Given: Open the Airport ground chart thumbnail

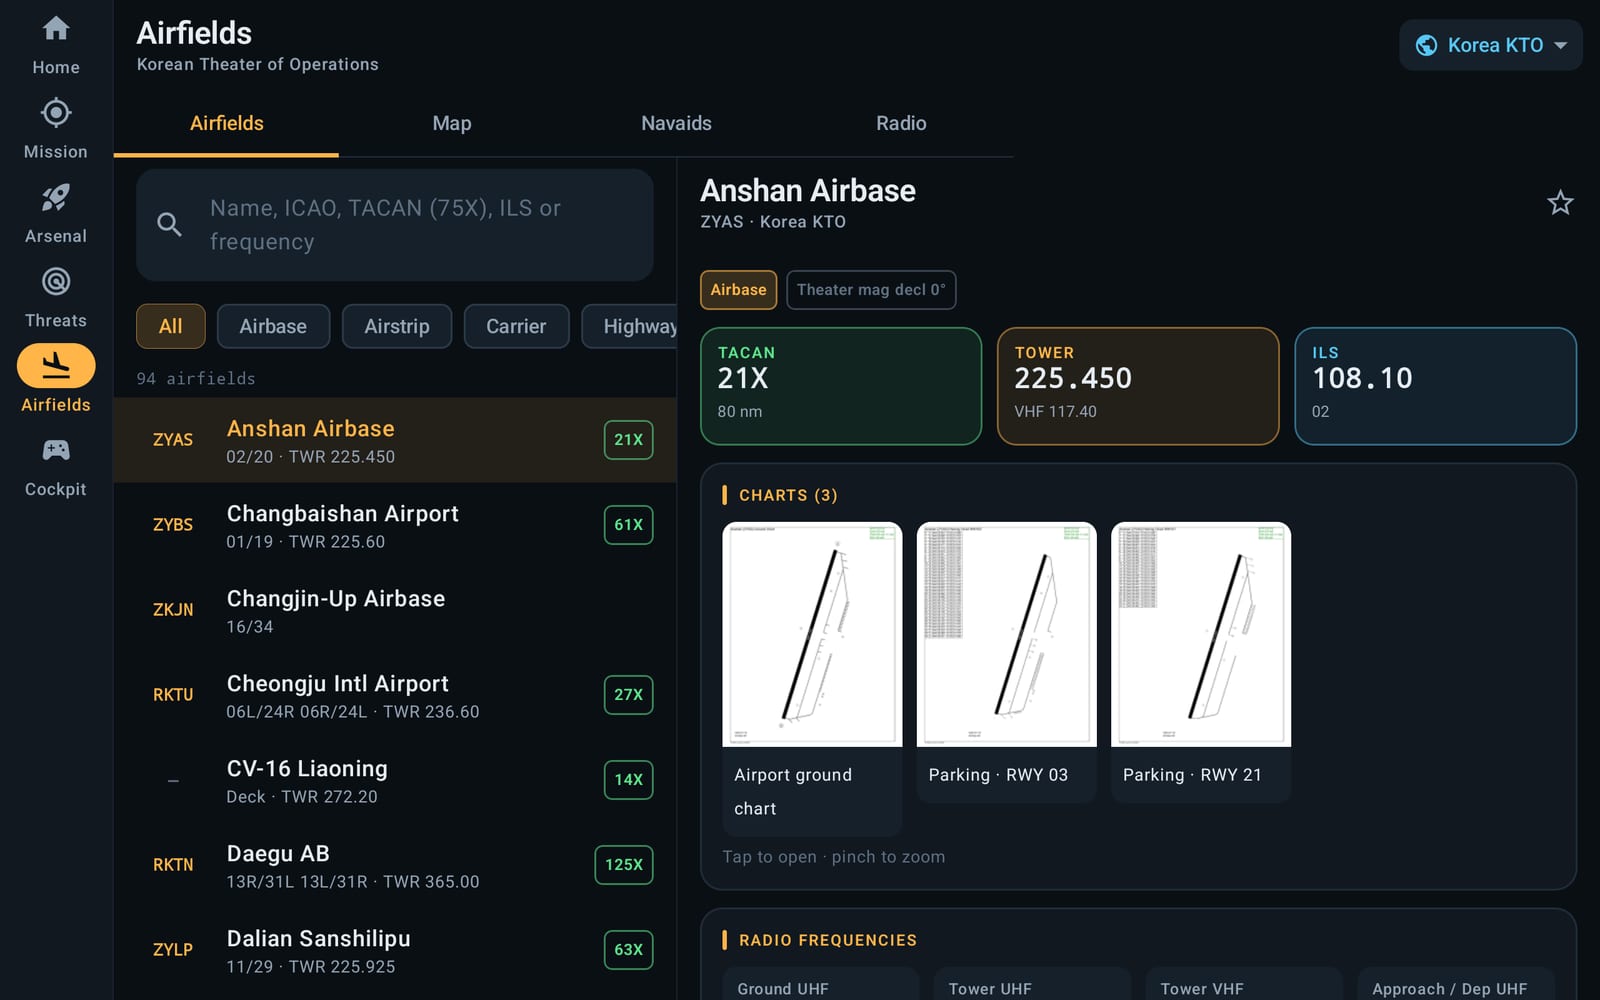Looking at the screenshot, I should tap(812, 679).
